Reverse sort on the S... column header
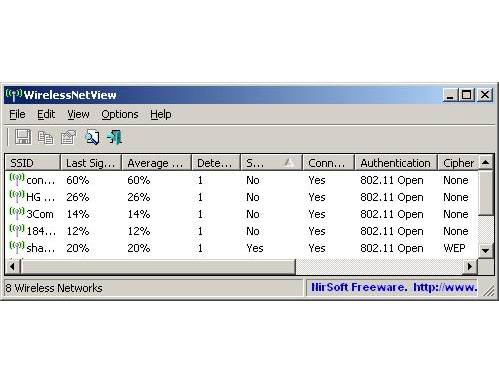The height and width of the screenshot is (384, 499). point(271,163)
